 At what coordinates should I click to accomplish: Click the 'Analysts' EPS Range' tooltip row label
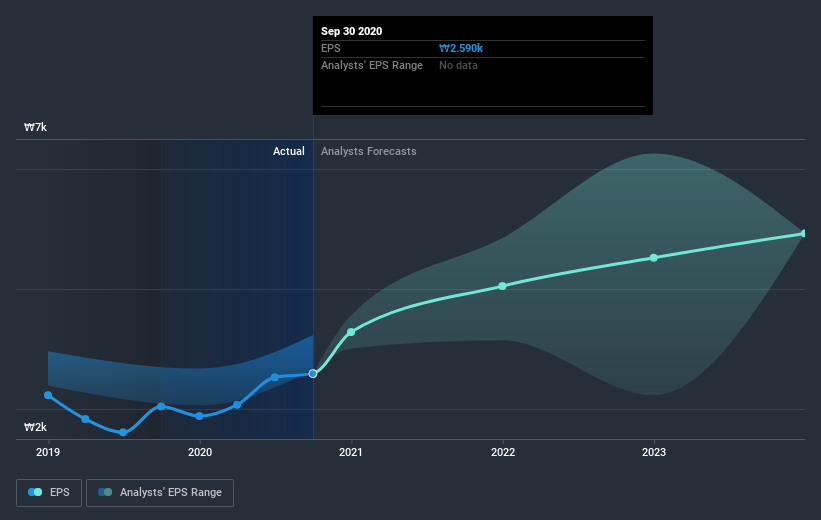click(372, 65)
